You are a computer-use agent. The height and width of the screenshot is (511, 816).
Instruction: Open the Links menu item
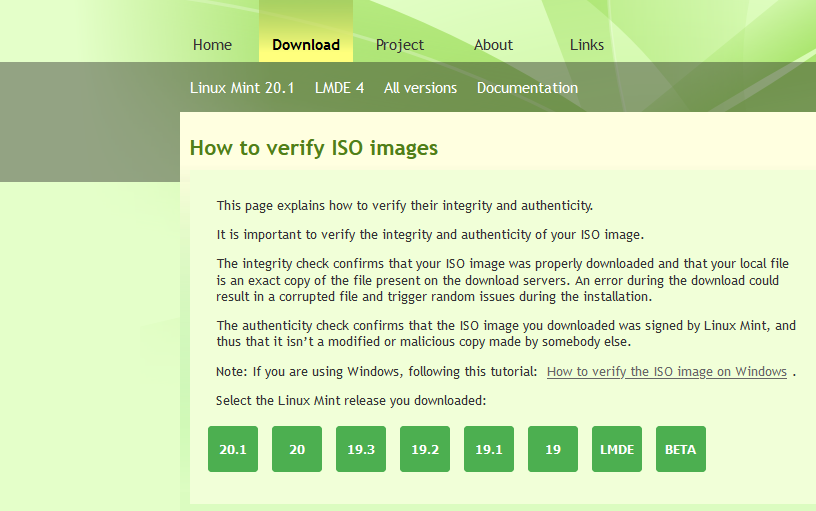pos(587,45)
